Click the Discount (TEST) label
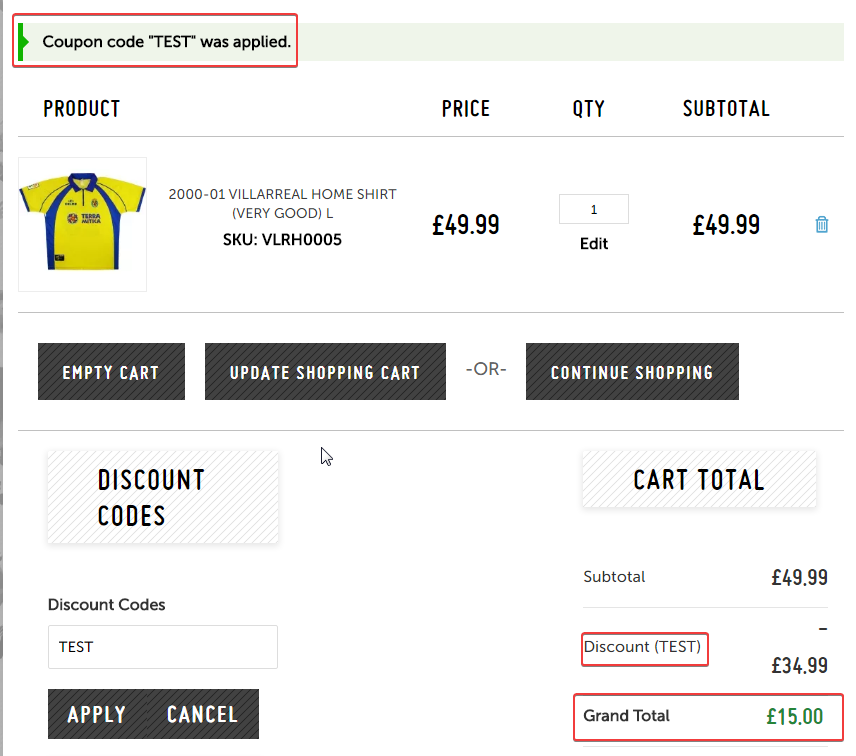Screen dimensions: 856x756 tap(643, 647)
